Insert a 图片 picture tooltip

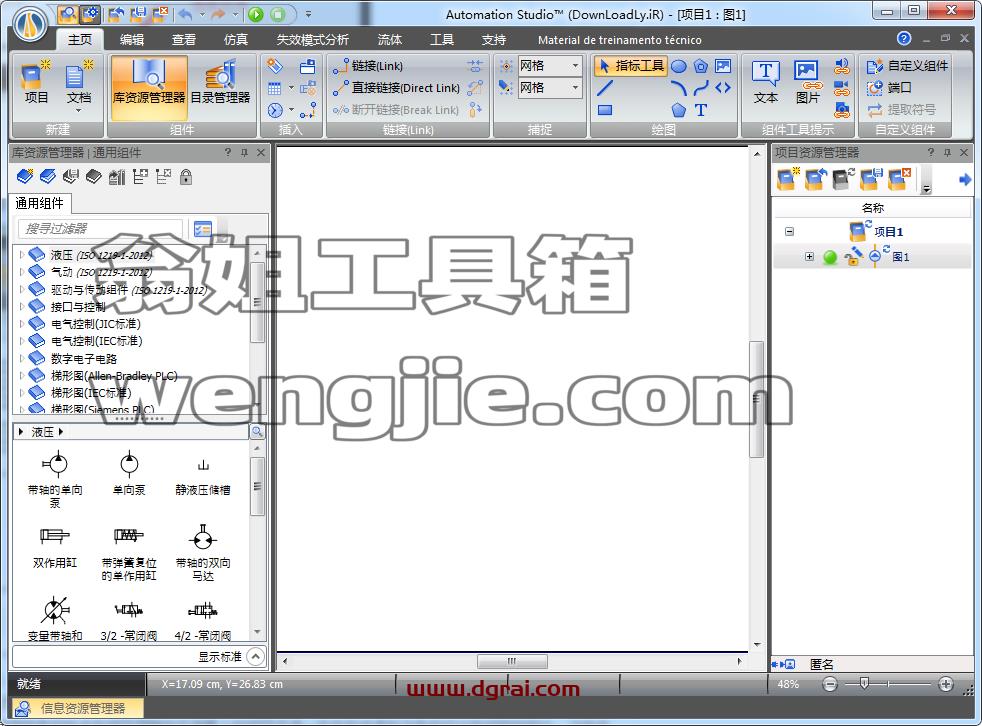pos(808,82)
